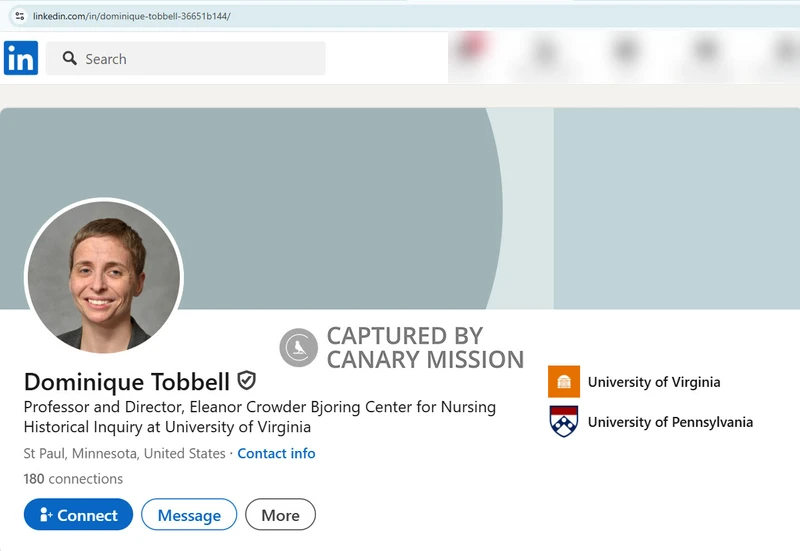
Task: Click the verification shield badge beside name
Action: tap(246, 380)
